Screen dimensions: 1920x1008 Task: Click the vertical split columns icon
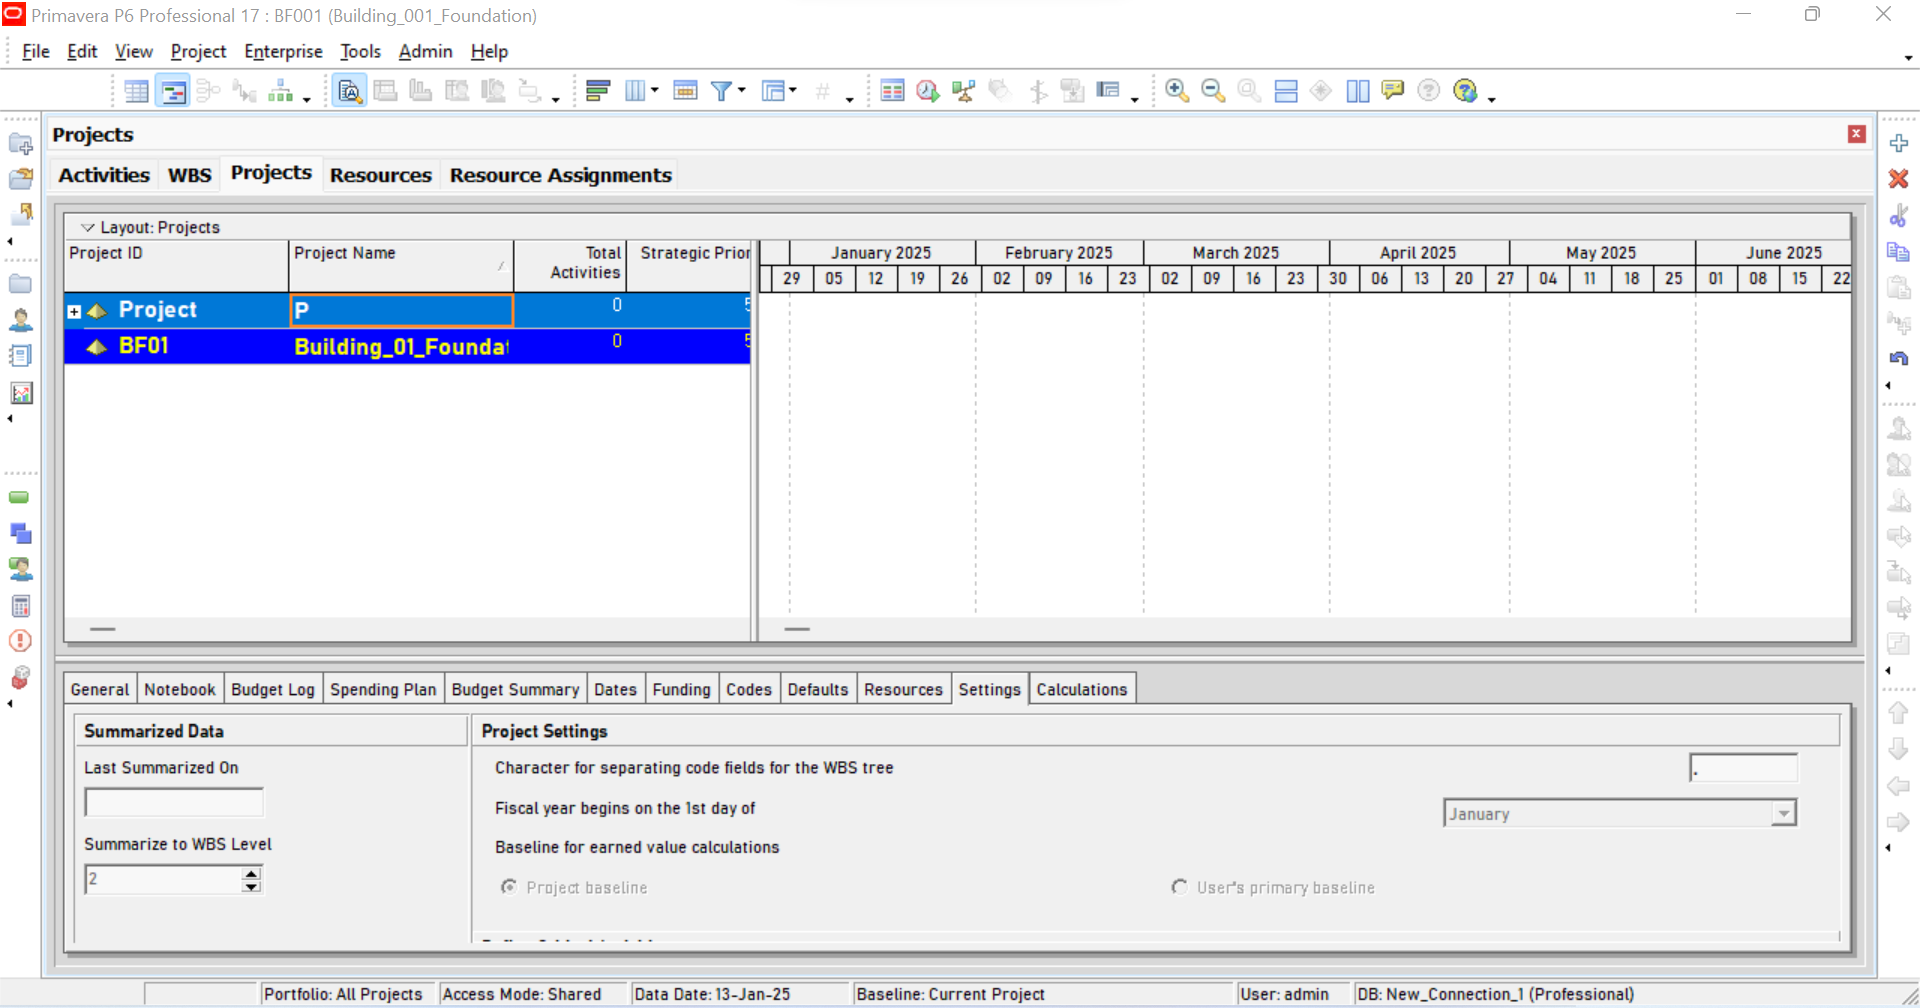1358,91
